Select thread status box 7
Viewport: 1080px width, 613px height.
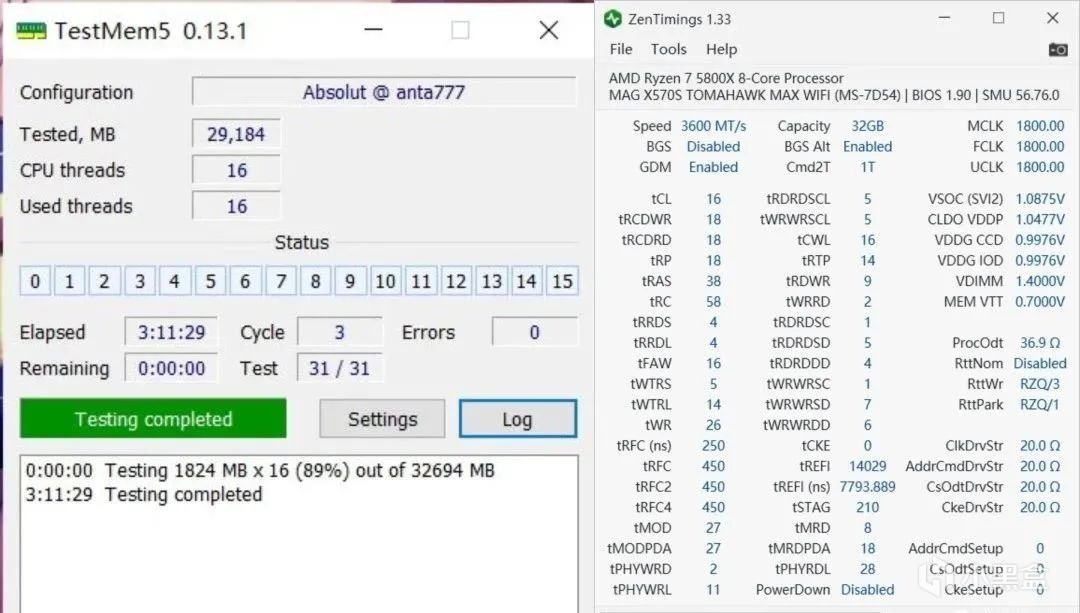(280, 281)
